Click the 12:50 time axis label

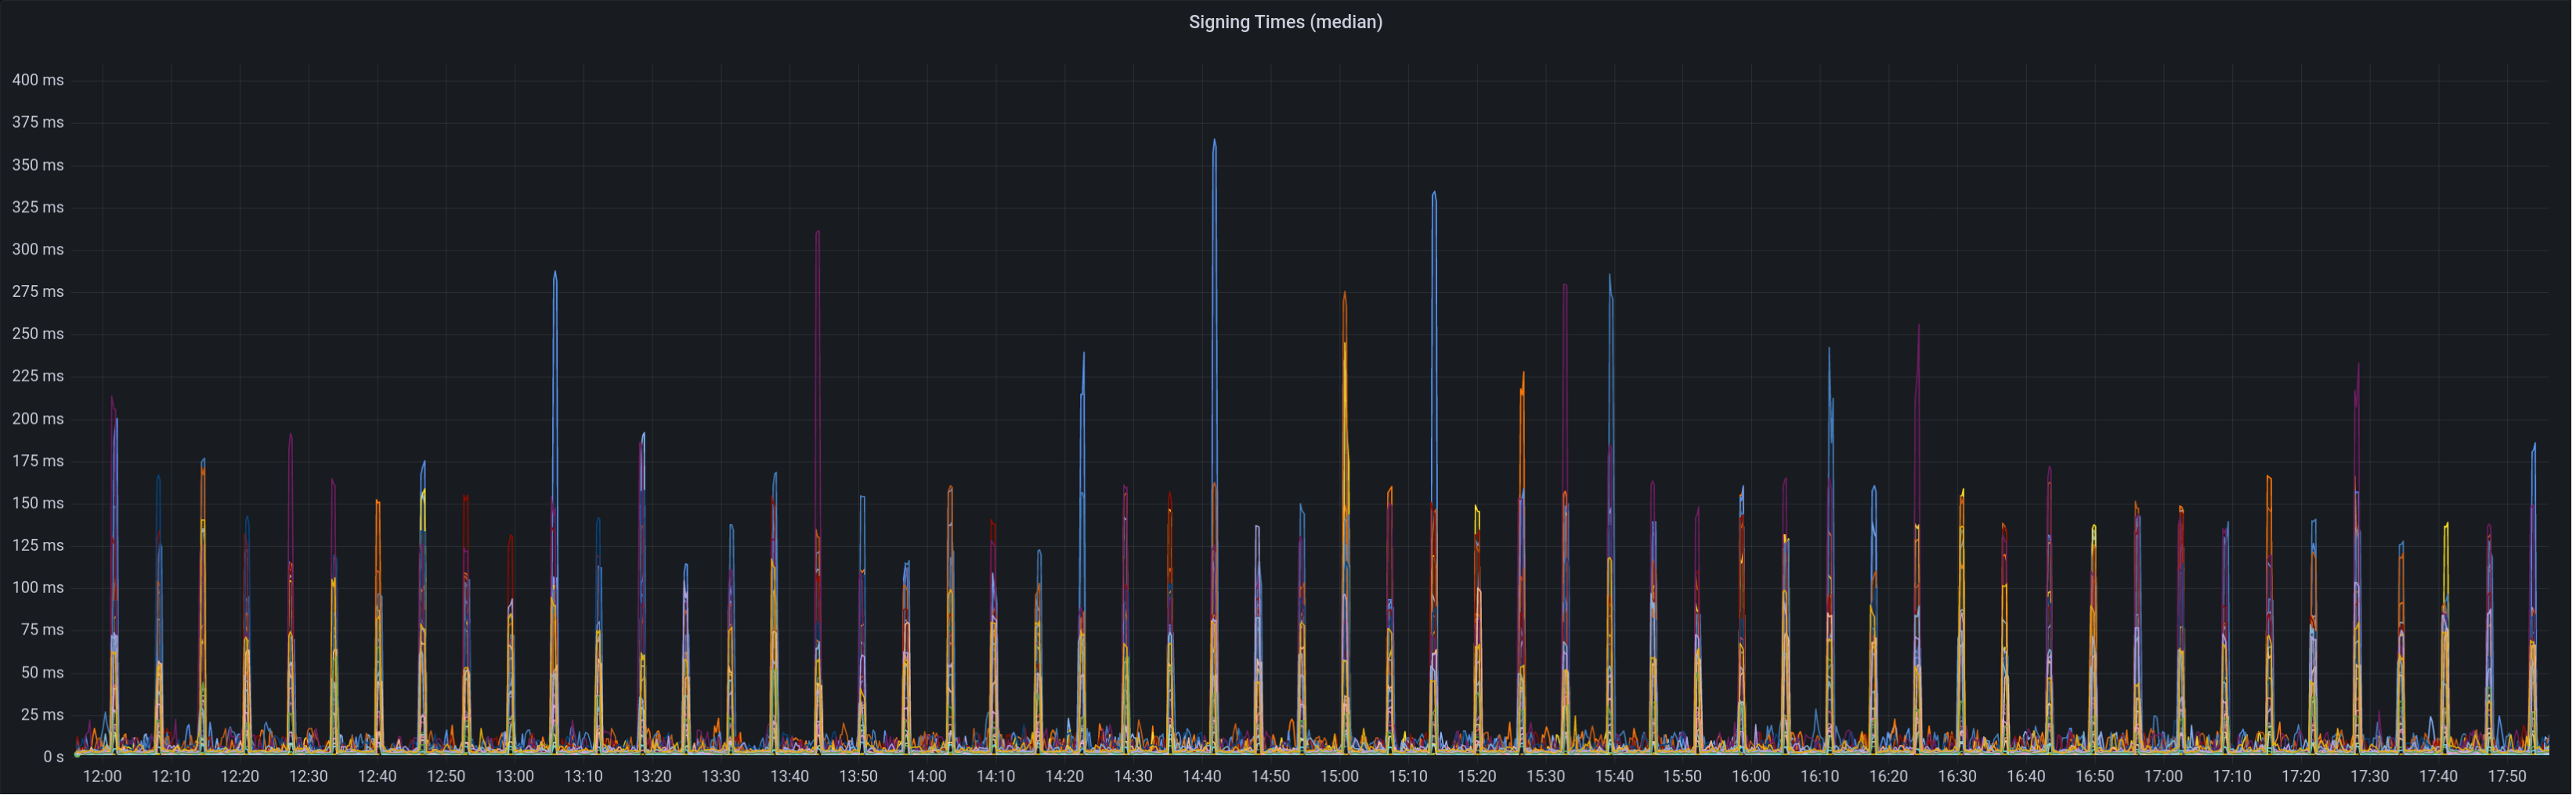click(446, 776)
